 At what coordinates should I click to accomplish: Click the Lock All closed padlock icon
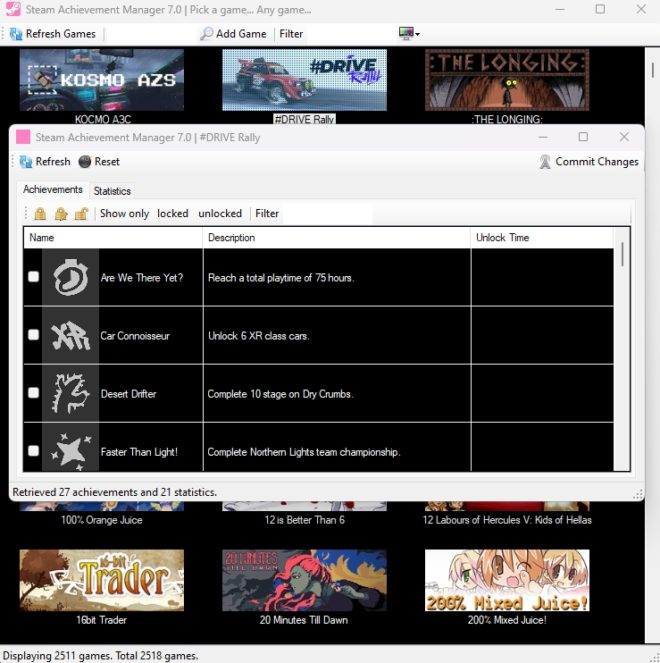tap(40, 214)
